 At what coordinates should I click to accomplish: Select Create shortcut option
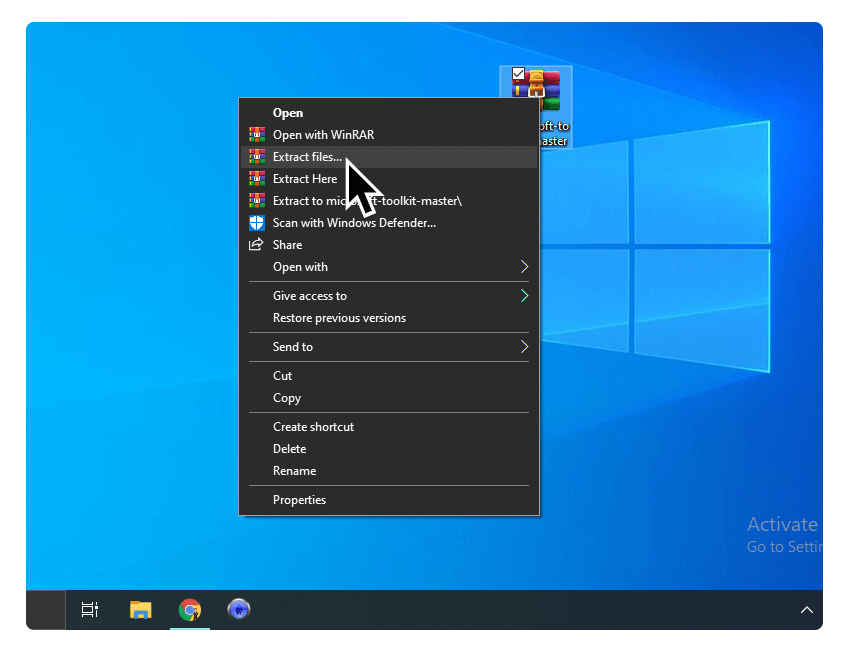tap(389, 427)
